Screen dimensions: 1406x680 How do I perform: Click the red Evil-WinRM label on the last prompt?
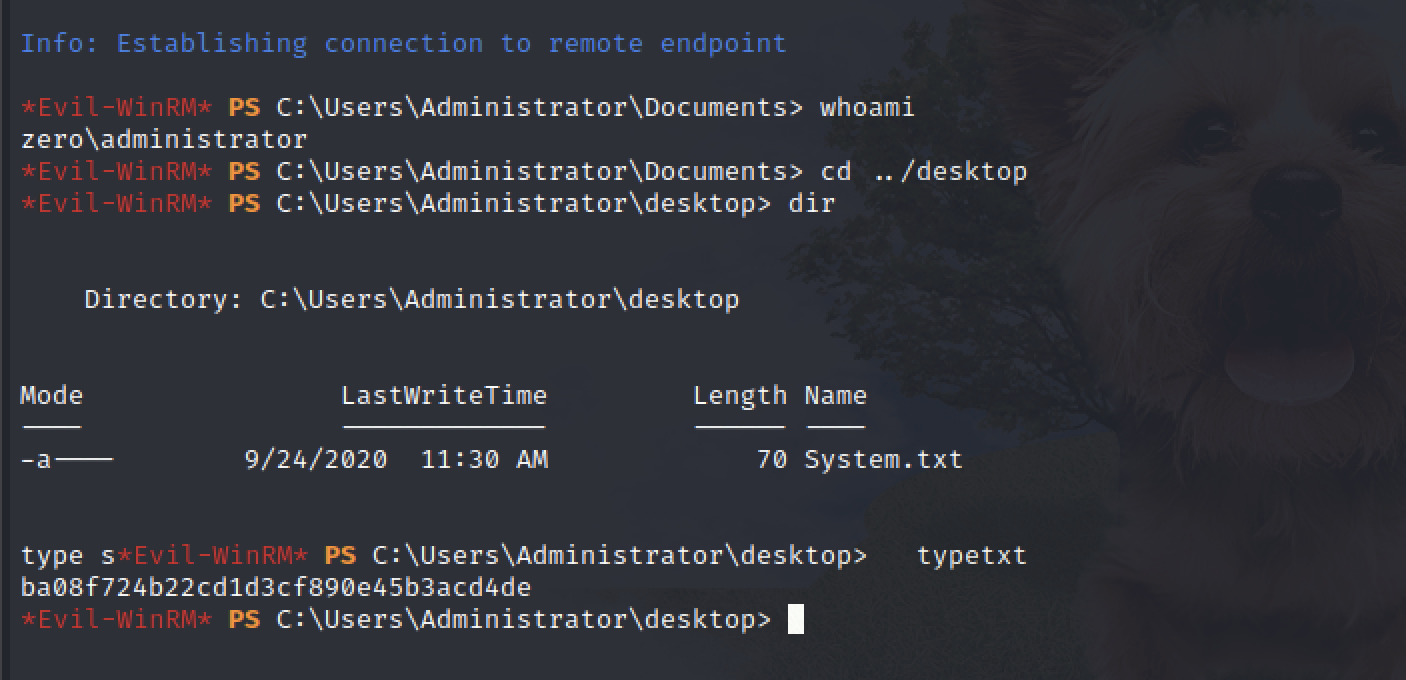pos(116,620)
